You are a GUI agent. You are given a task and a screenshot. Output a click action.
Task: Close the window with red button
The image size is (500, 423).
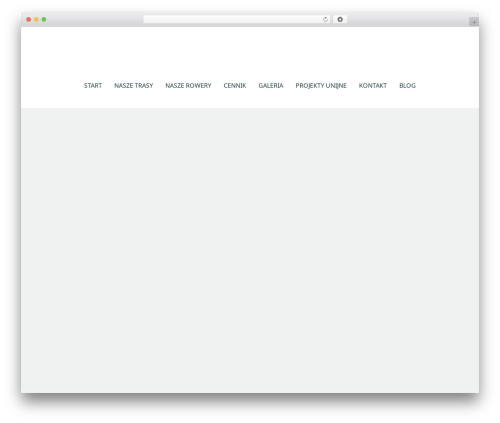(x=29, y=20)
